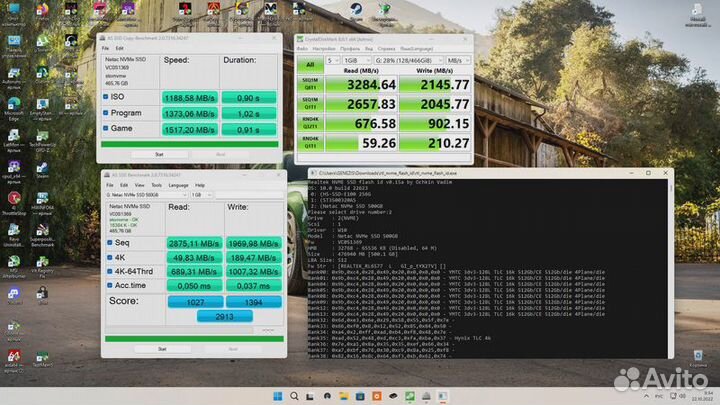Click the 1517,20 MB/s Game speed value
This screenshot has height=405, width=720.
tap(189, 130)
